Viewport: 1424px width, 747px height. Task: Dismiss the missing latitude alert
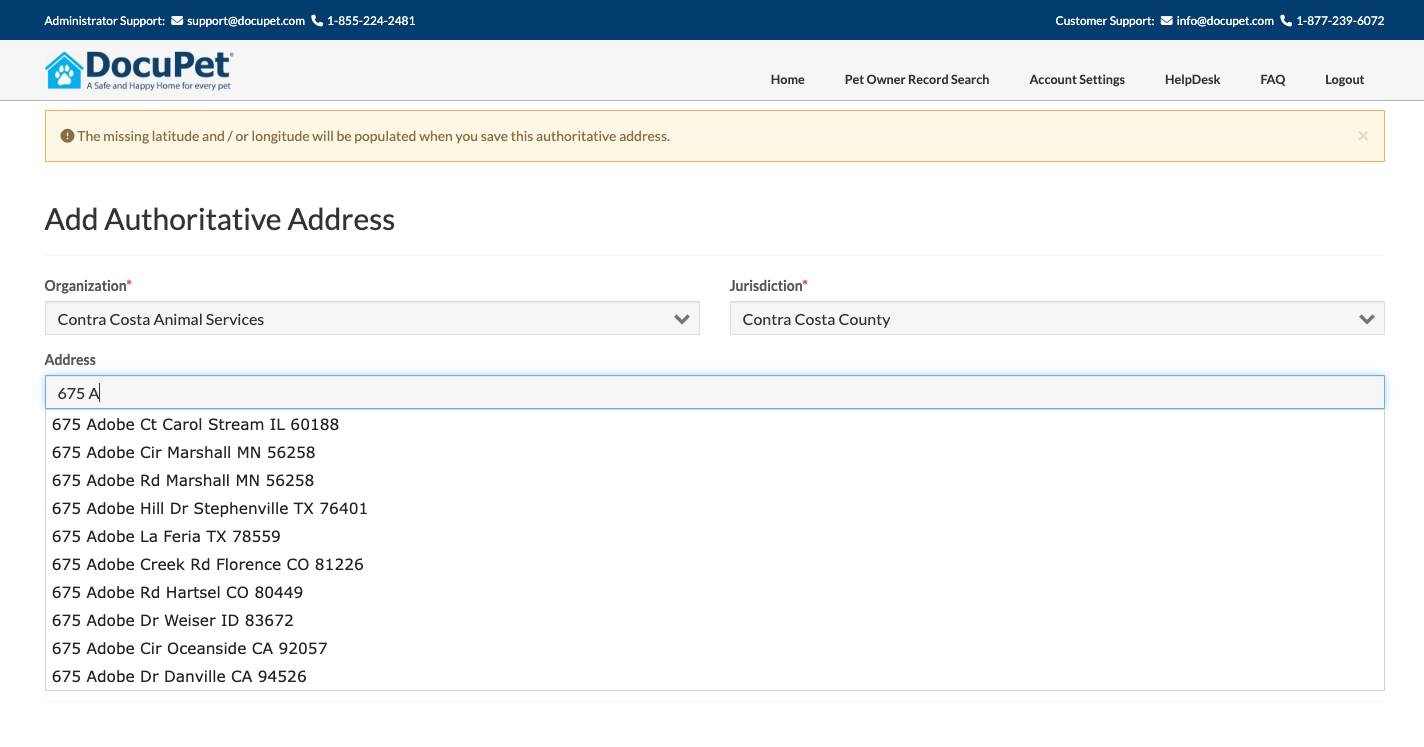1363,136
